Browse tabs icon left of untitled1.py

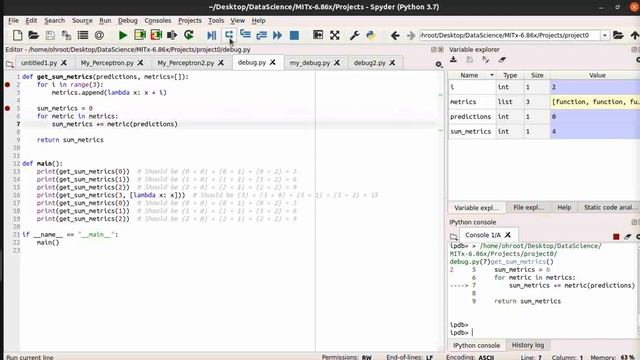click(10, 64)
